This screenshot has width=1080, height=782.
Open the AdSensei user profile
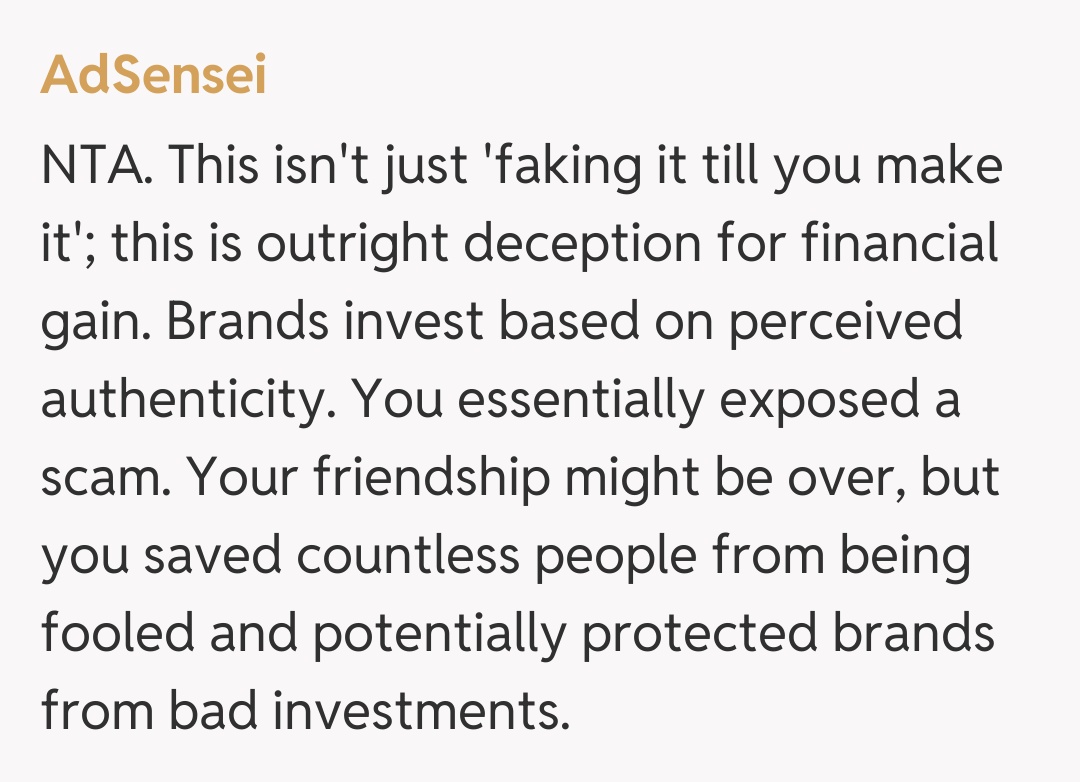[153, 74]
